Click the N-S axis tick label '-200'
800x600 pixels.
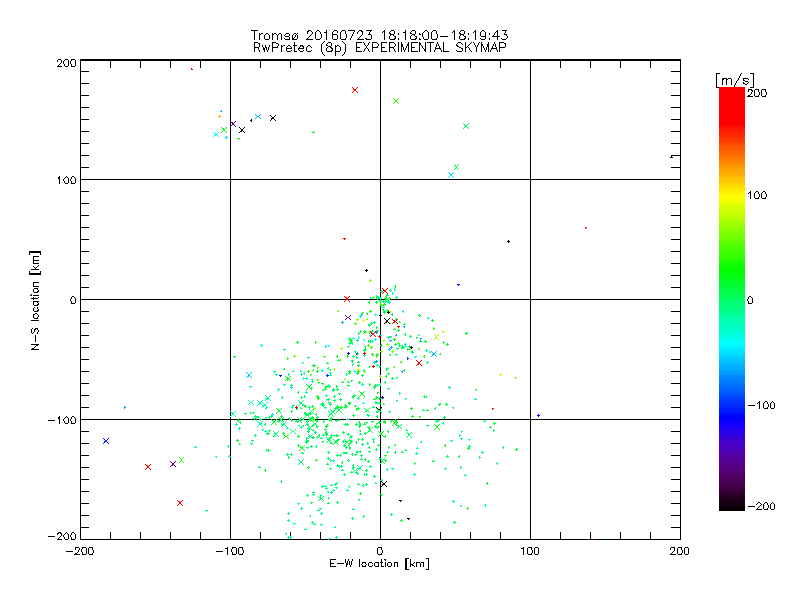tap(62, 536)
